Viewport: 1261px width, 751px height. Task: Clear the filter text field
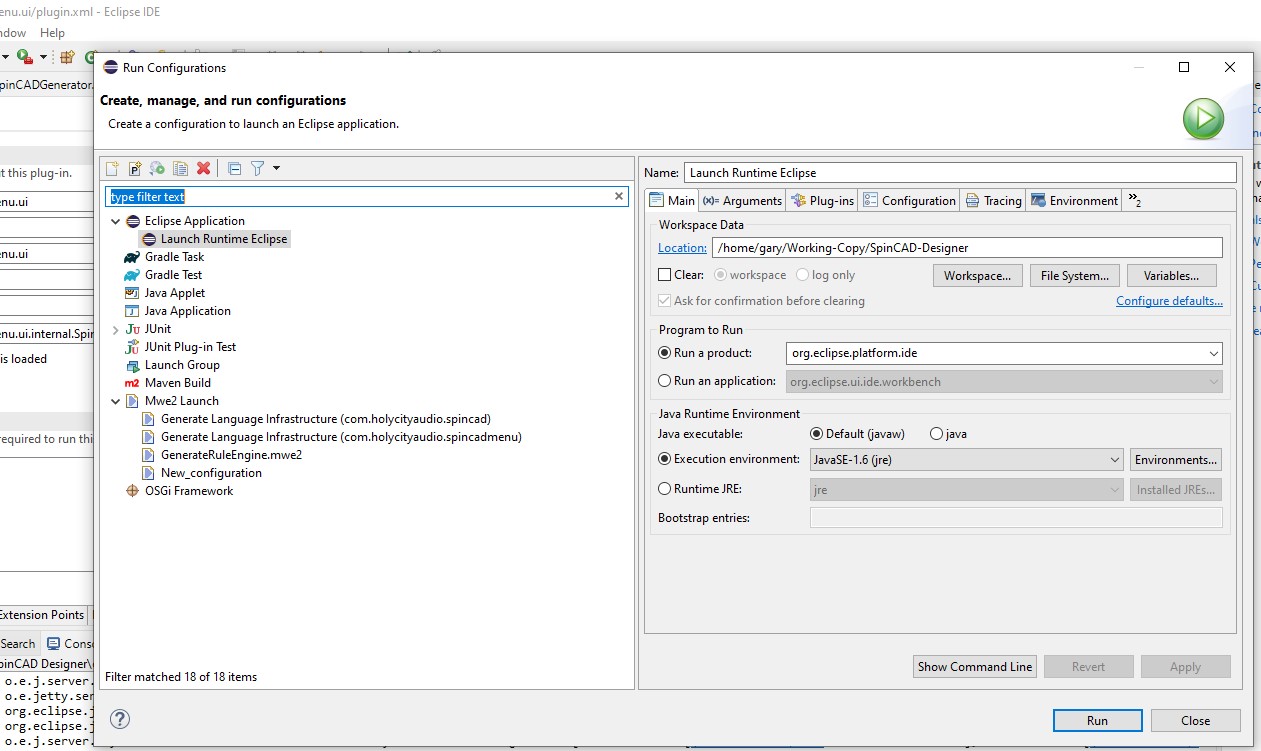(619, 197)
